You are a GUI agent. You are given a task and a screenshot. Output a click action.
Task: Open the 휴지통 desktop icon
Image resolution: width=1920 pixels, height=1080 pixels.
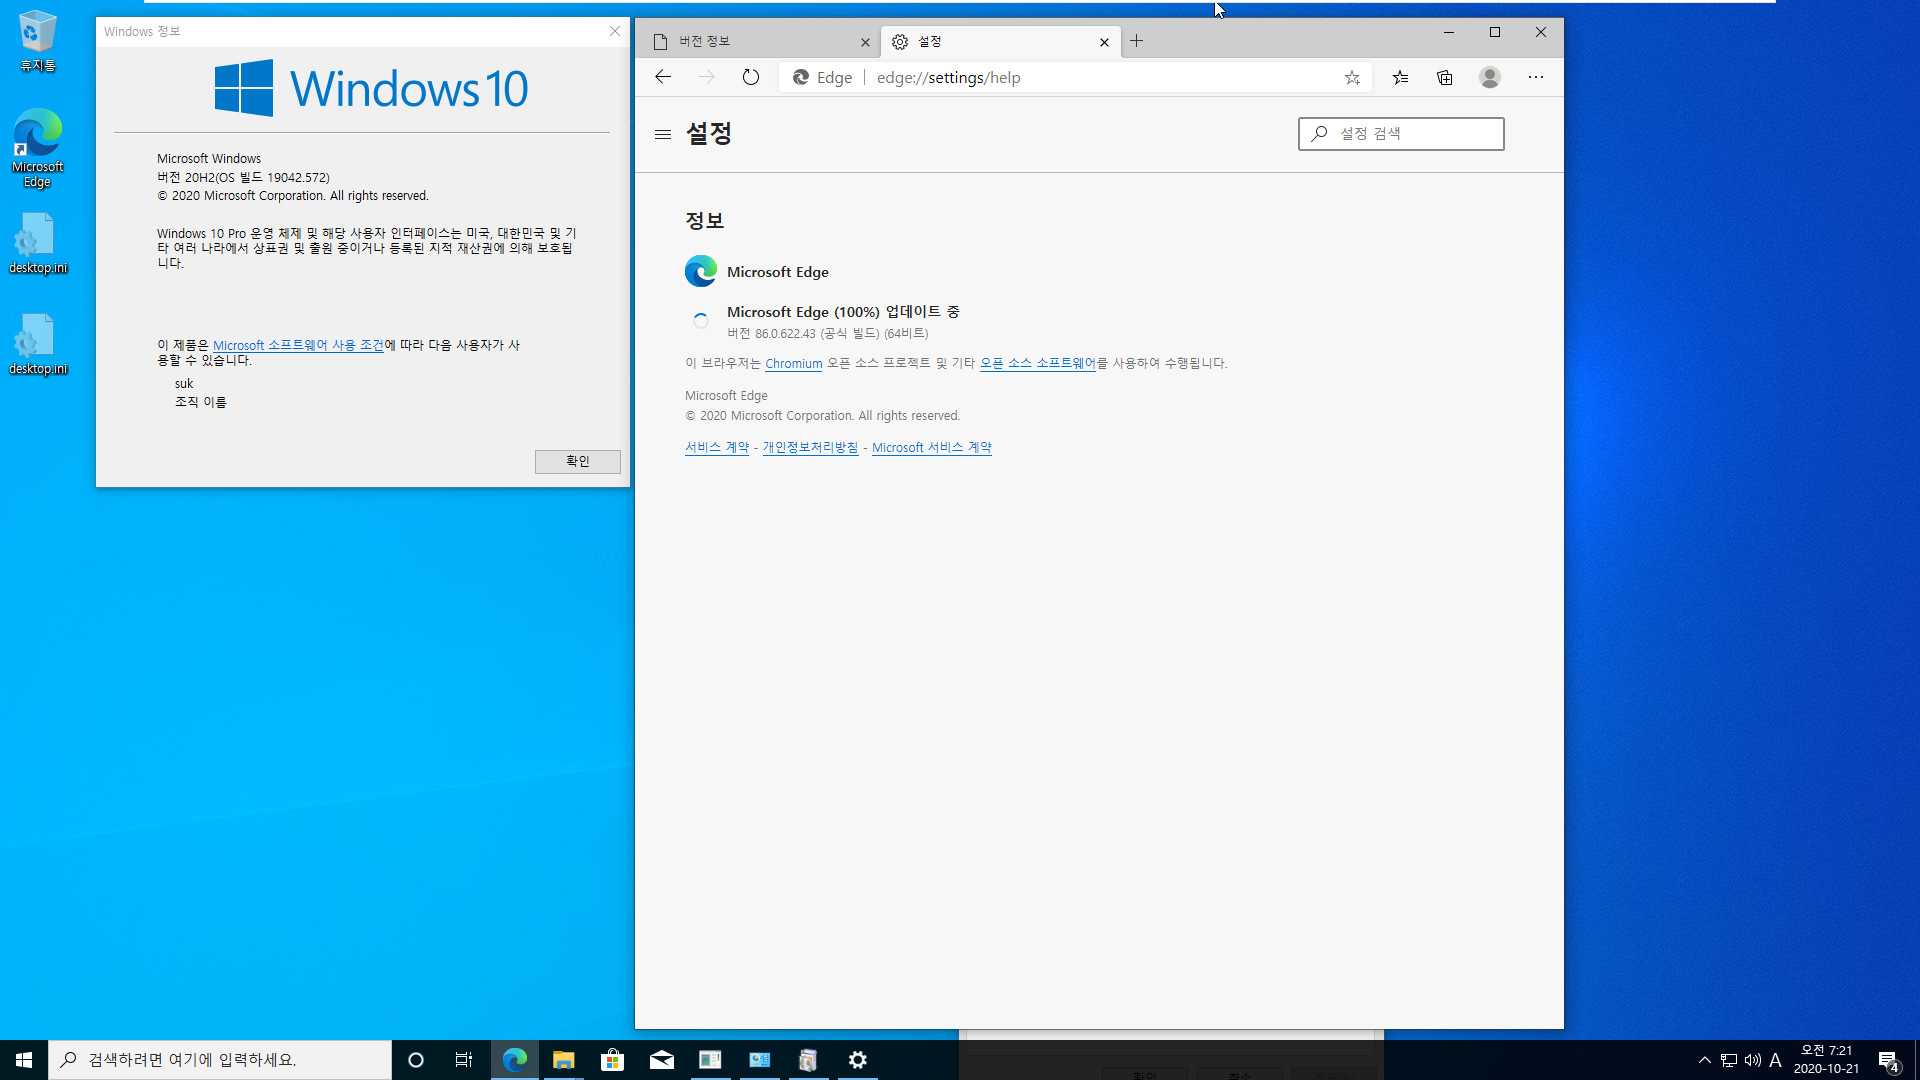pyautogui.click(x=38, y=41)
